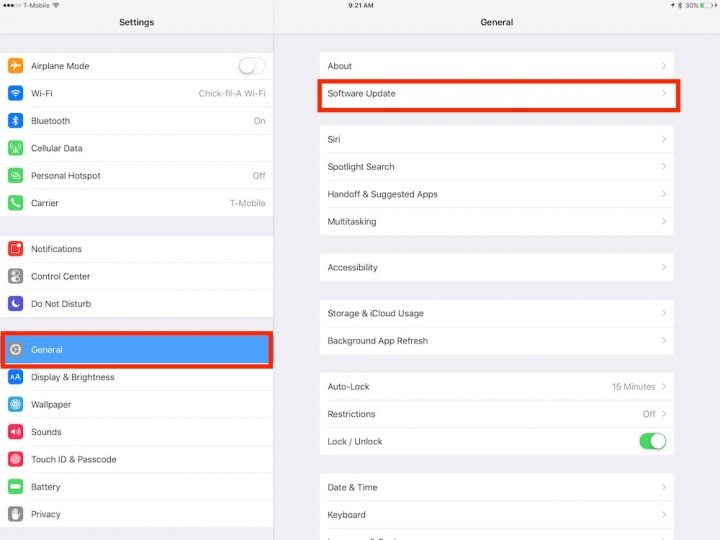Tap the Do Not Disturb moon icon
Viewport: 720px width, 540px height.
(15, 304)
